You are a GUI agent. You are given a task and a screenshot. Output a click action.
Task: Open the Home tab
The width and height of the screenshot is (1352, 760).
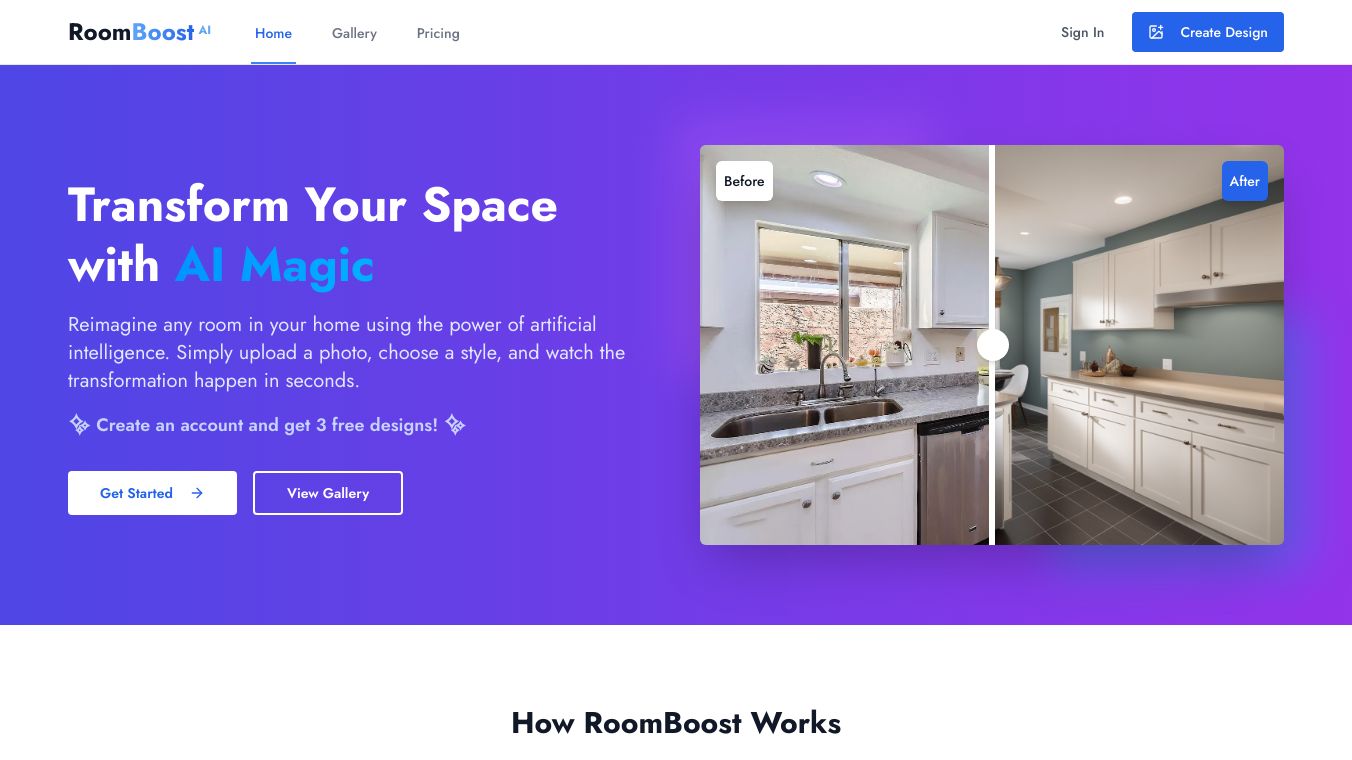[x=273, y=33]
